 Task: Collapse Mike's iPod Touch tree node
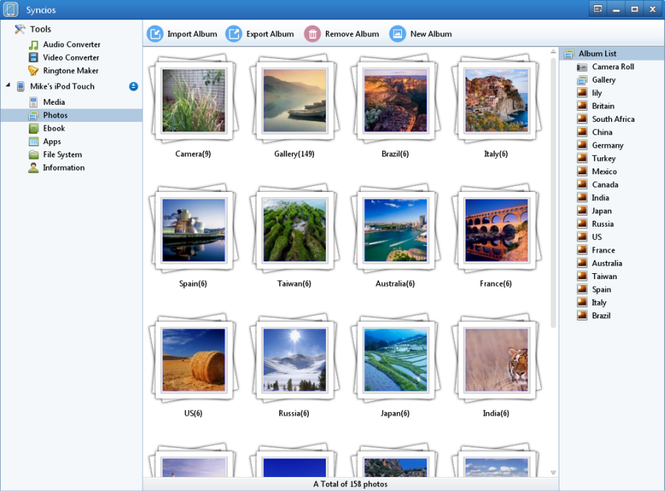pos(8,86)
